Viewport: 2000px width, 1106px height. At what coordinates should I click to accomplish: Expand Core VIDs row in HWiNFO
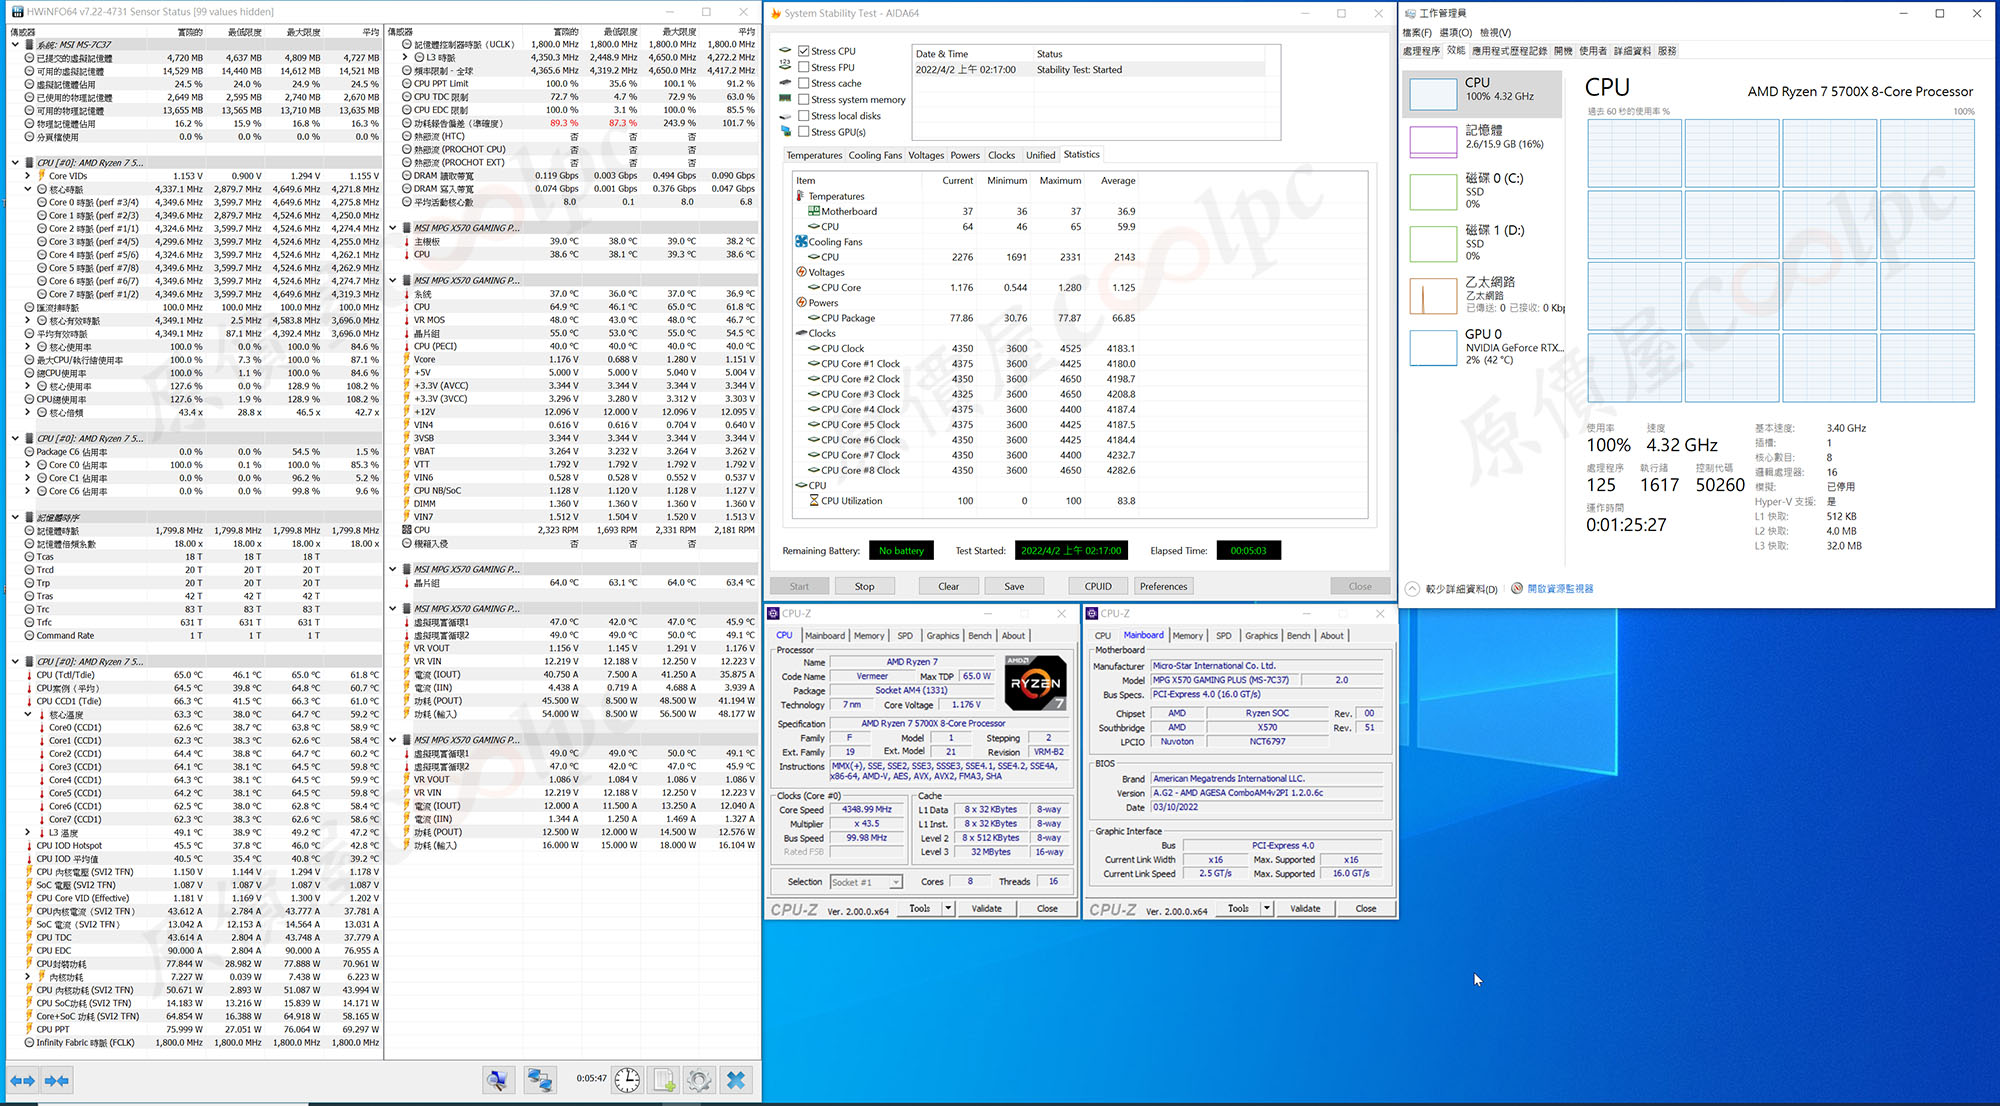[x=28, y=176]
